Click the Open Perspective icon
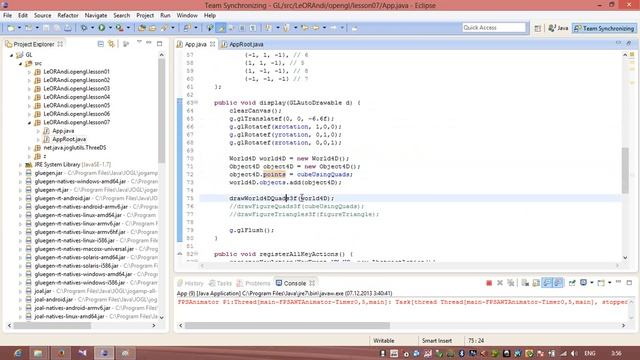 point(538,28)
